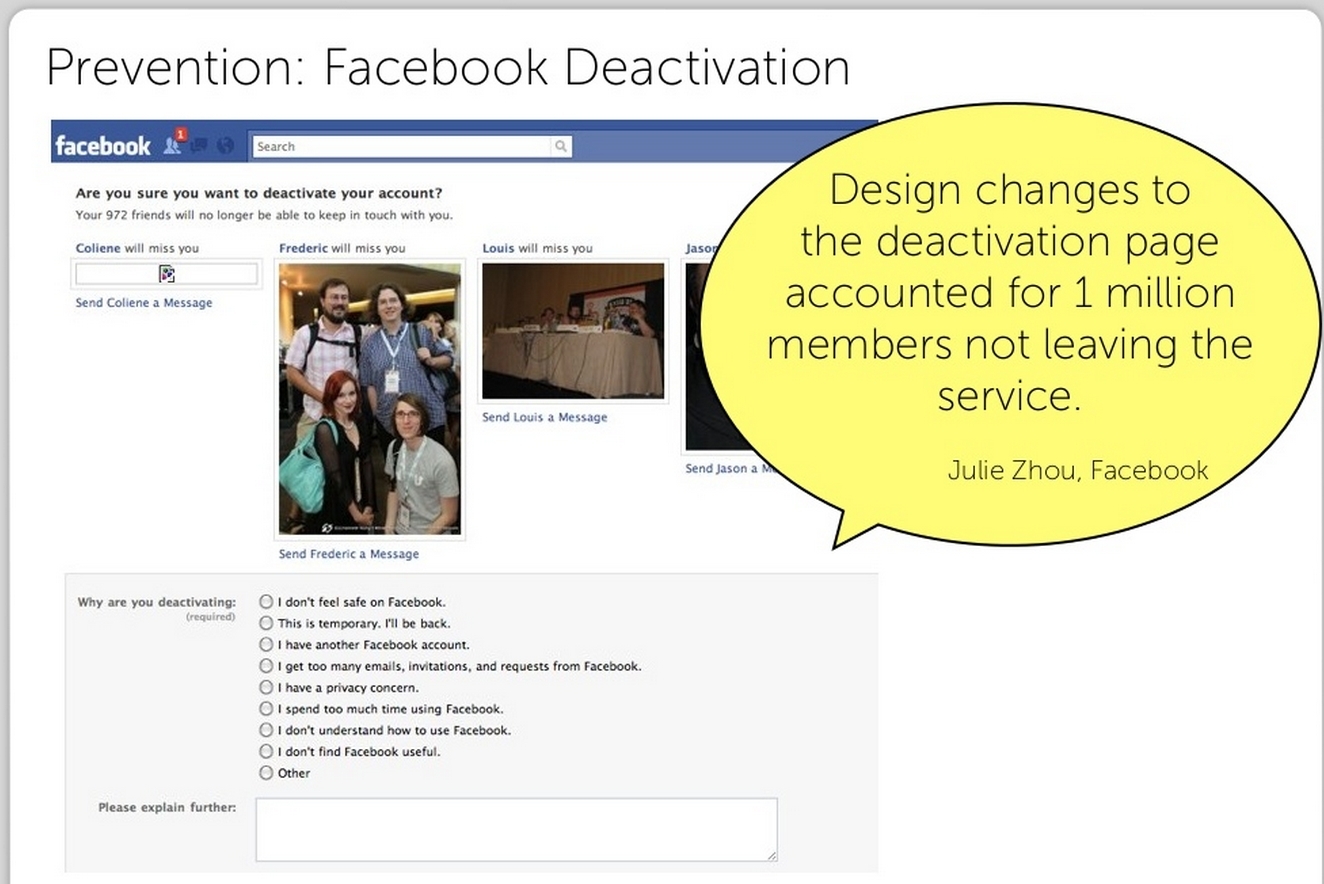Open the notifications globe icon
This screenshot has height=884, width=1324.
(x=225, y=146)
